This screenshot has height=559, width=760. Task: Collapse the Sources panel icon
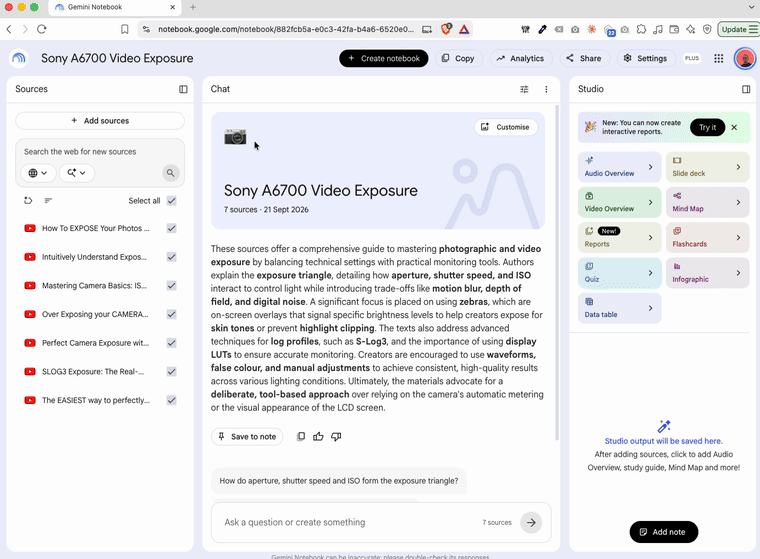pos(183,89)
